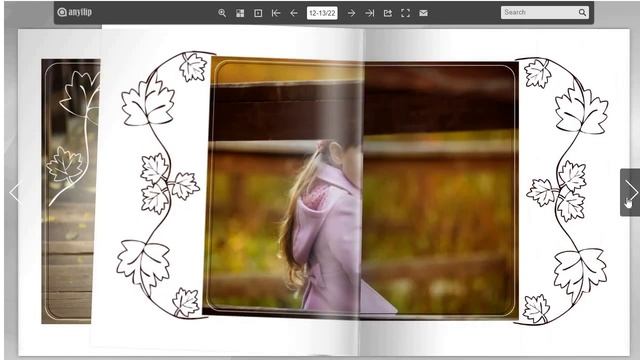Flip backward with left side arrow
The width and height of the screenshot is (640, 360).
coord(16,193)
